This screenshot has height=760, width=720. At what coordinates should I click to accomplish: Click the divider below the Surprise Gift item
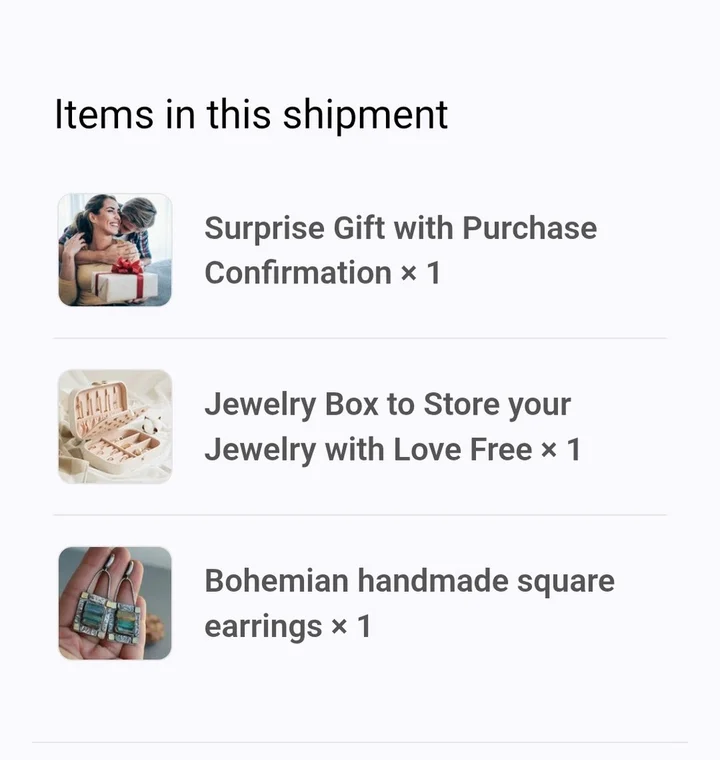[x=360, y=339]
